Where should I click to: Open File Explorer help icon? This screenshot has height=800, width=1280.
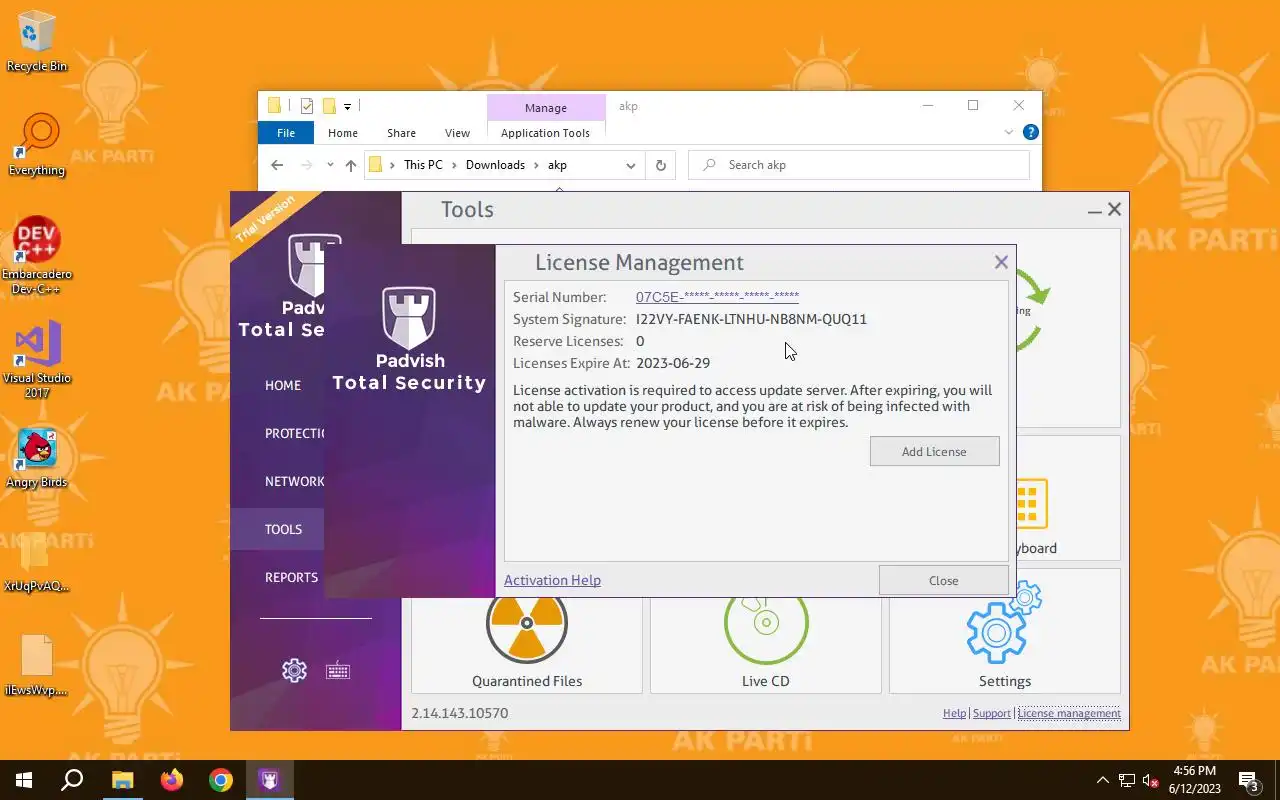[x=1031, y=132]
